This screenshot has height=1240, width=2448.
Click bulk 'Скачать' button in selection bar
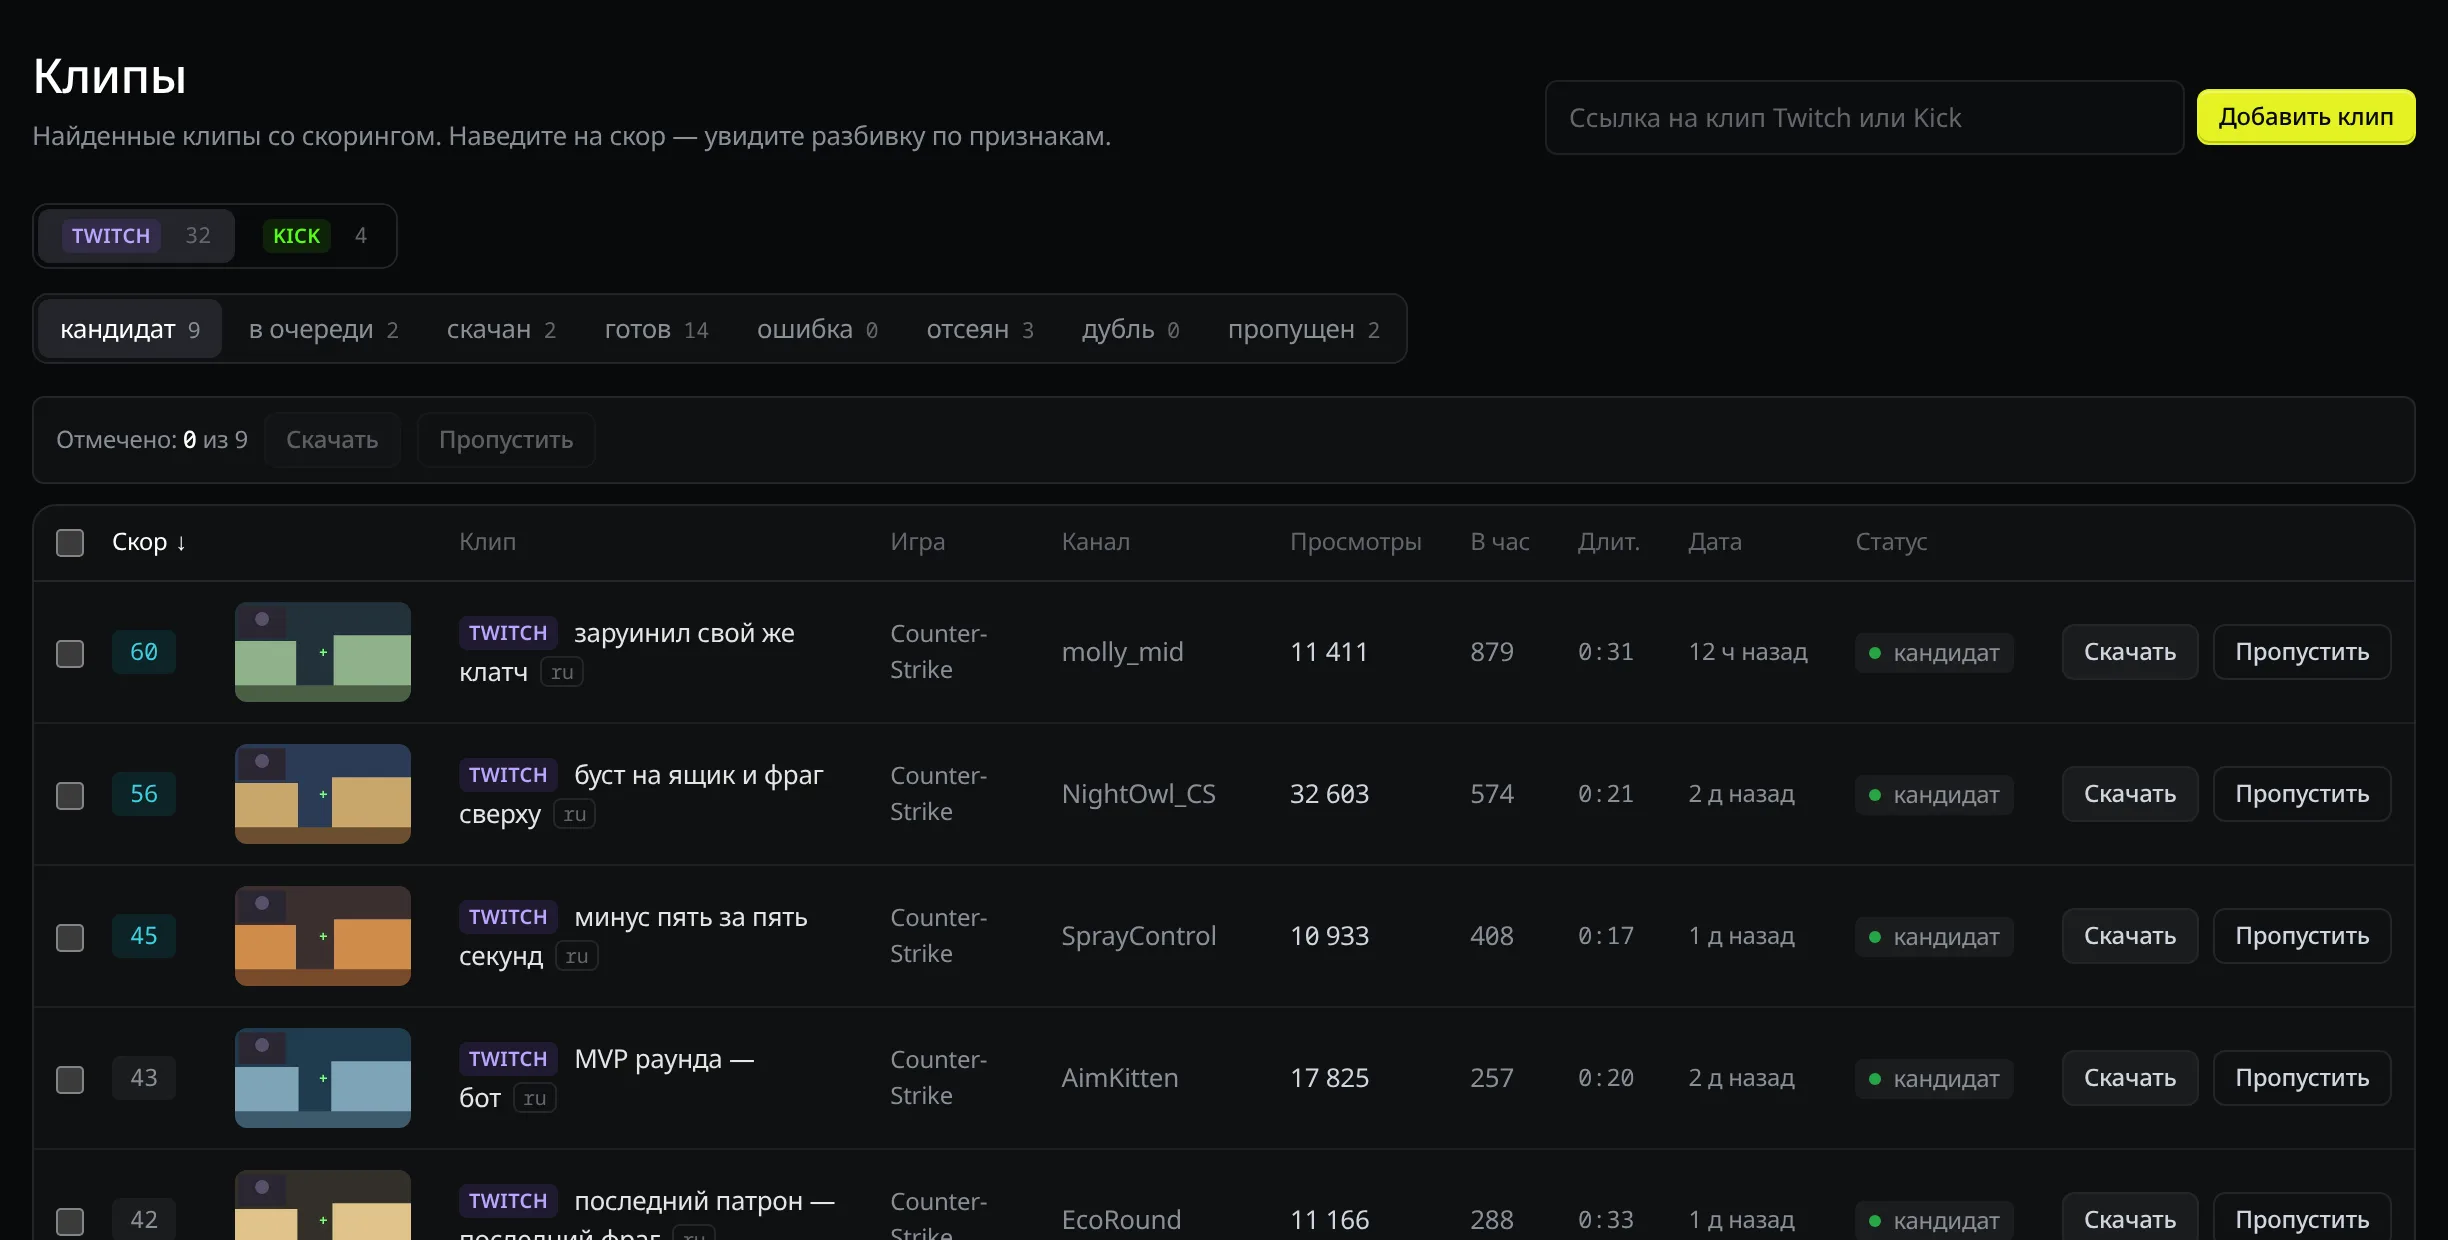coord(332,440)
